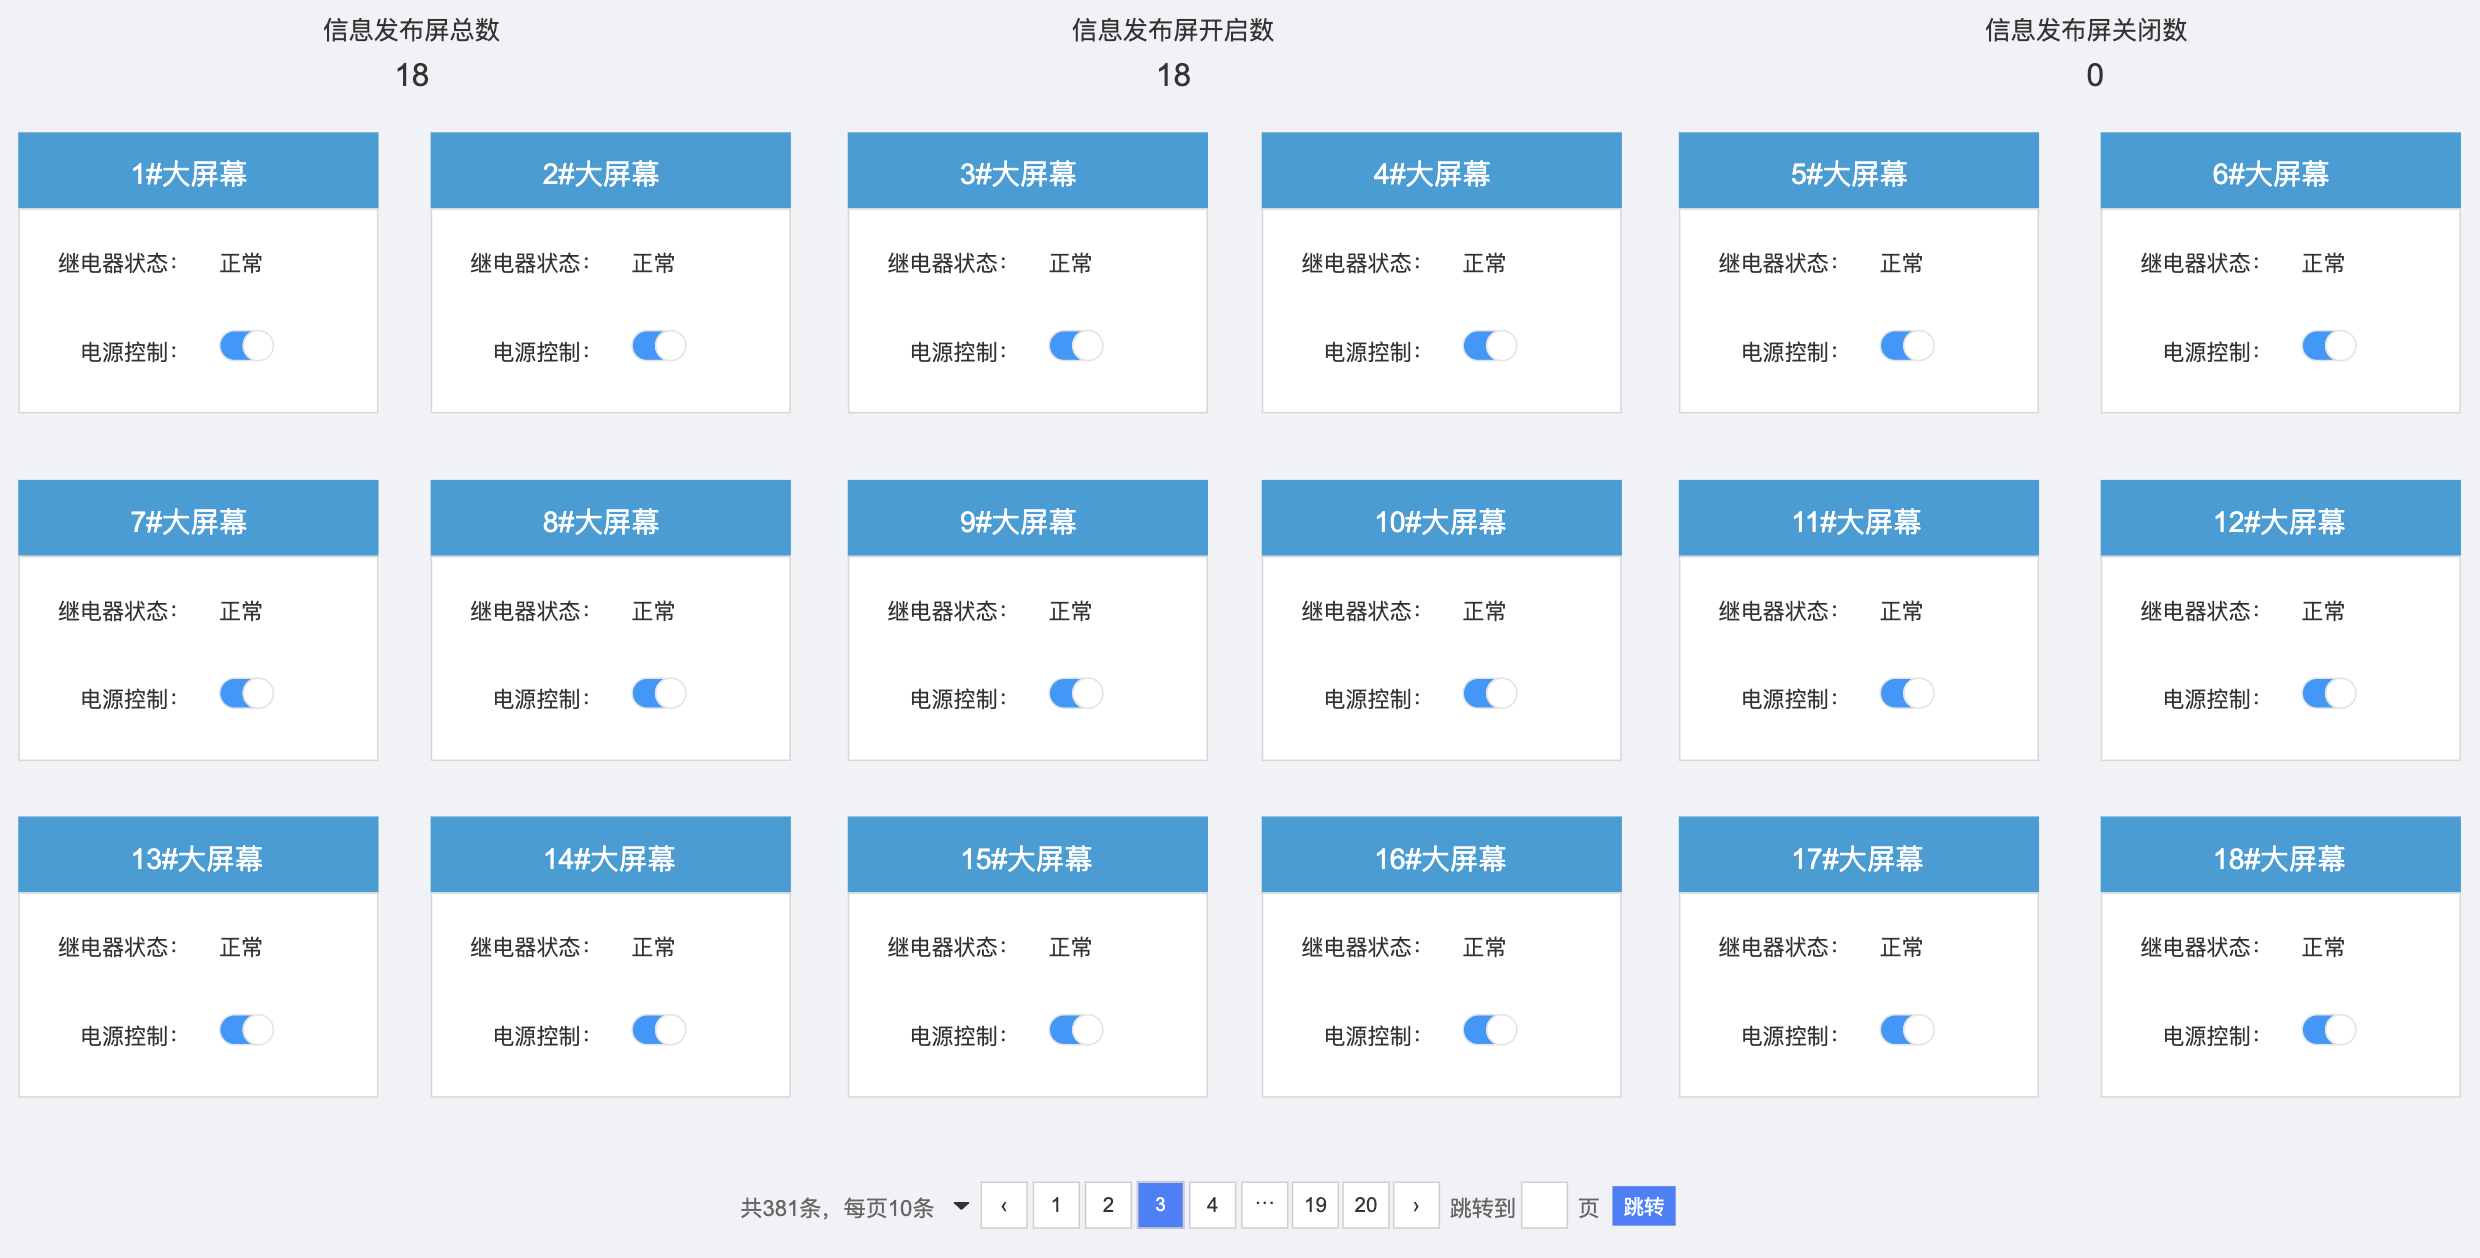
Task: Toggle power switch on 6#大屏幕
Action: (2328, 346)
